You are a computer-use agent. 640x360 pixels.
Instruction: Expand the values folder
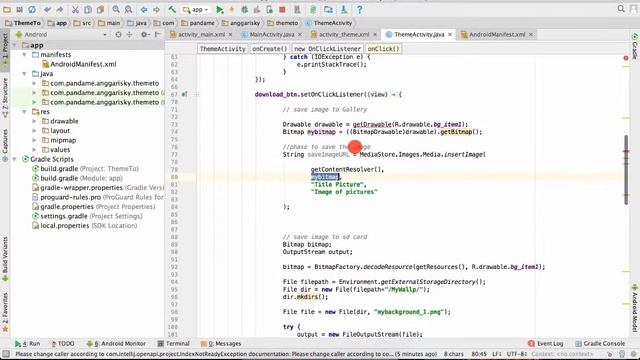(x=34, y=150)
